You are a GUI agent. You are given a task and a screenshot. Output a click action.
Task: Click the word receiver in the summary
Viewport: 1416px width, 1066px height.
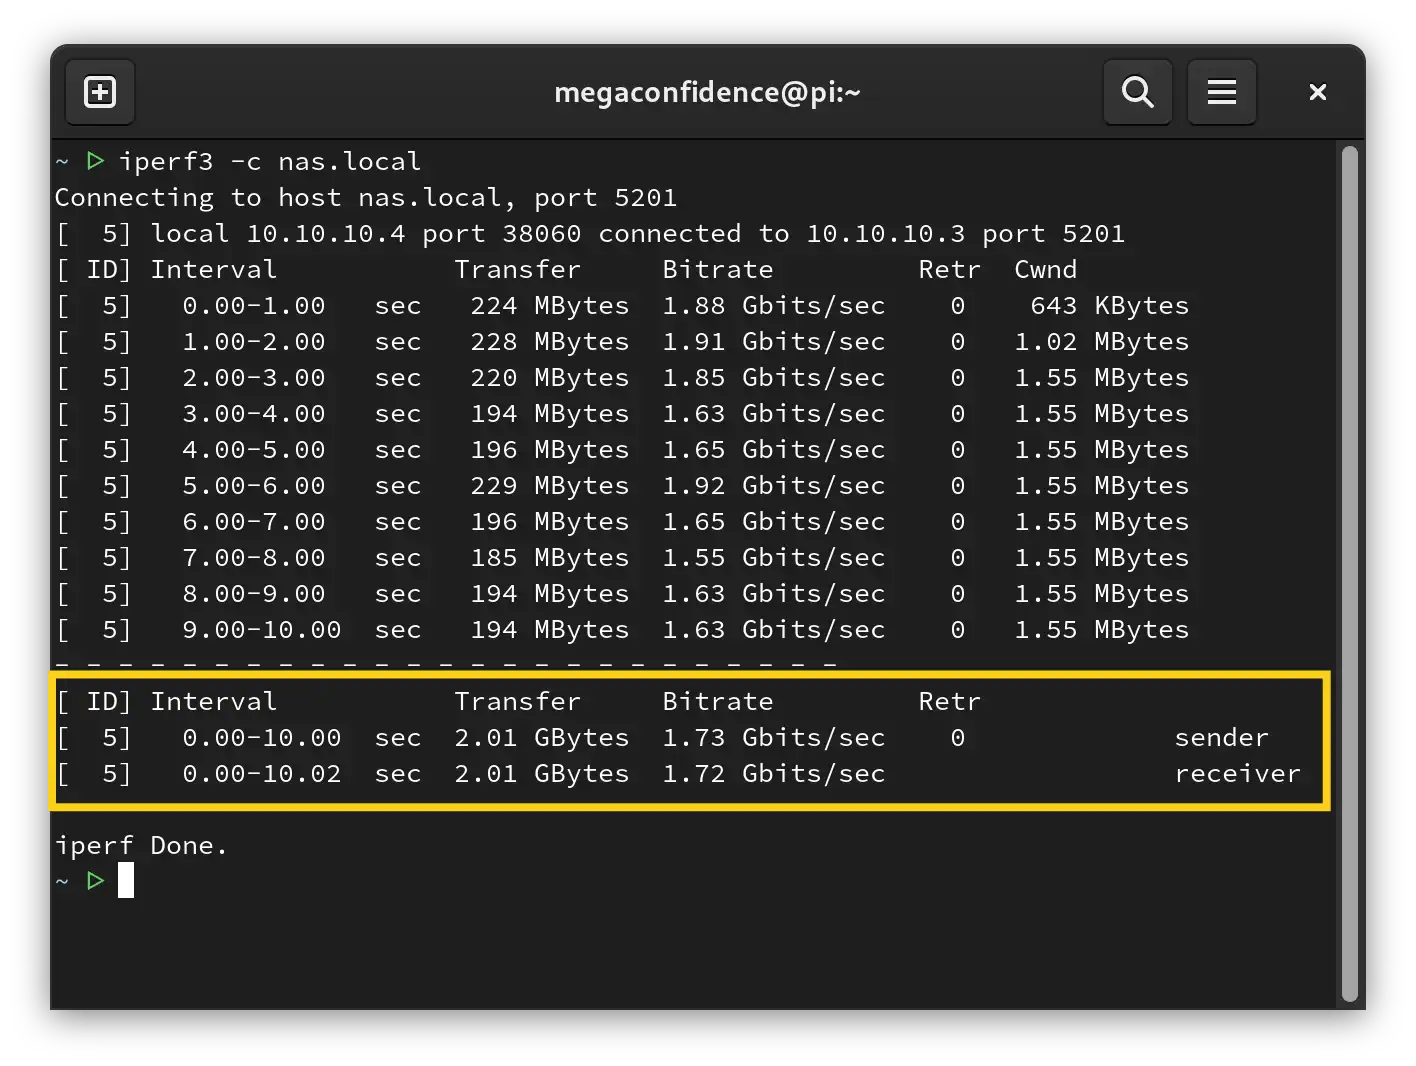[1238, 773]
